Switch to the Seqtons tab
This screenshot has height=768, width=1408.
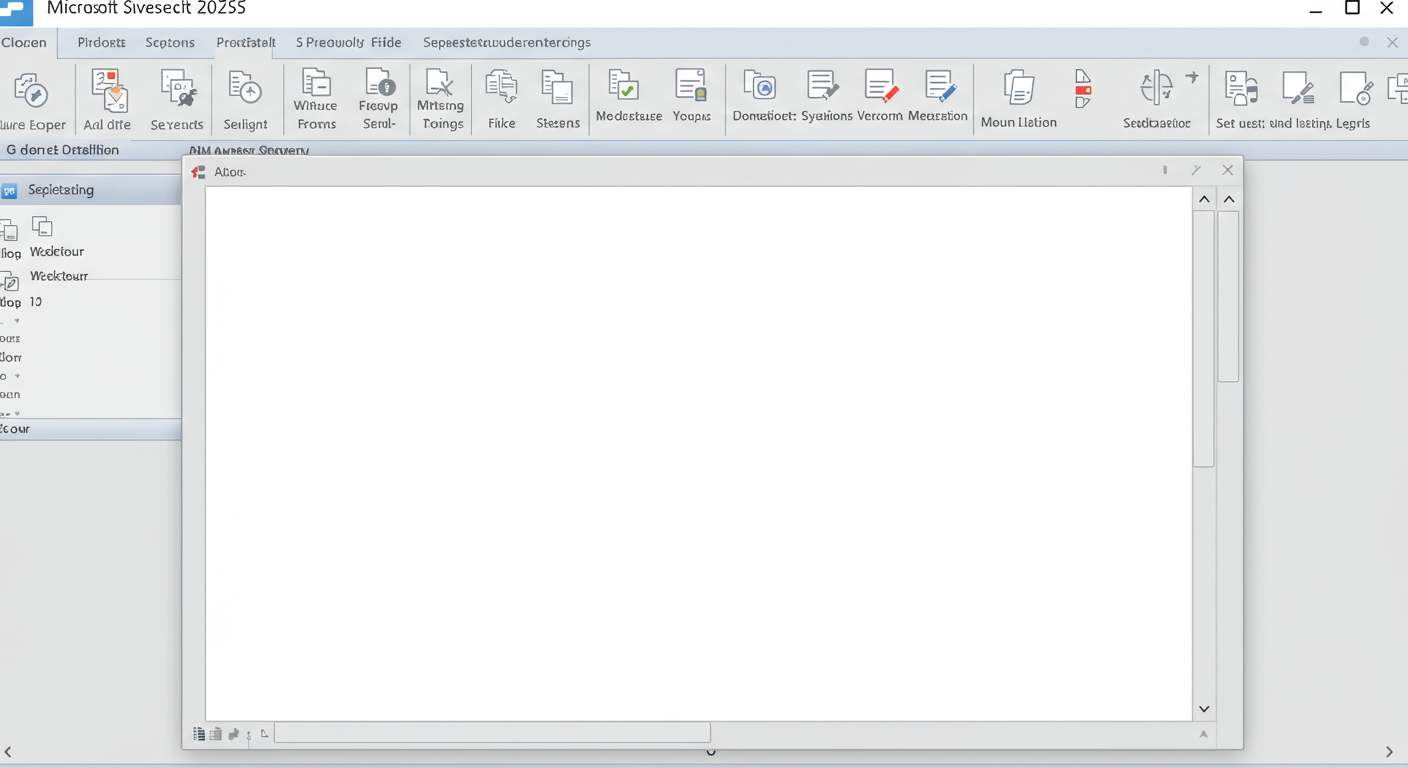click(x=170, y=42)
